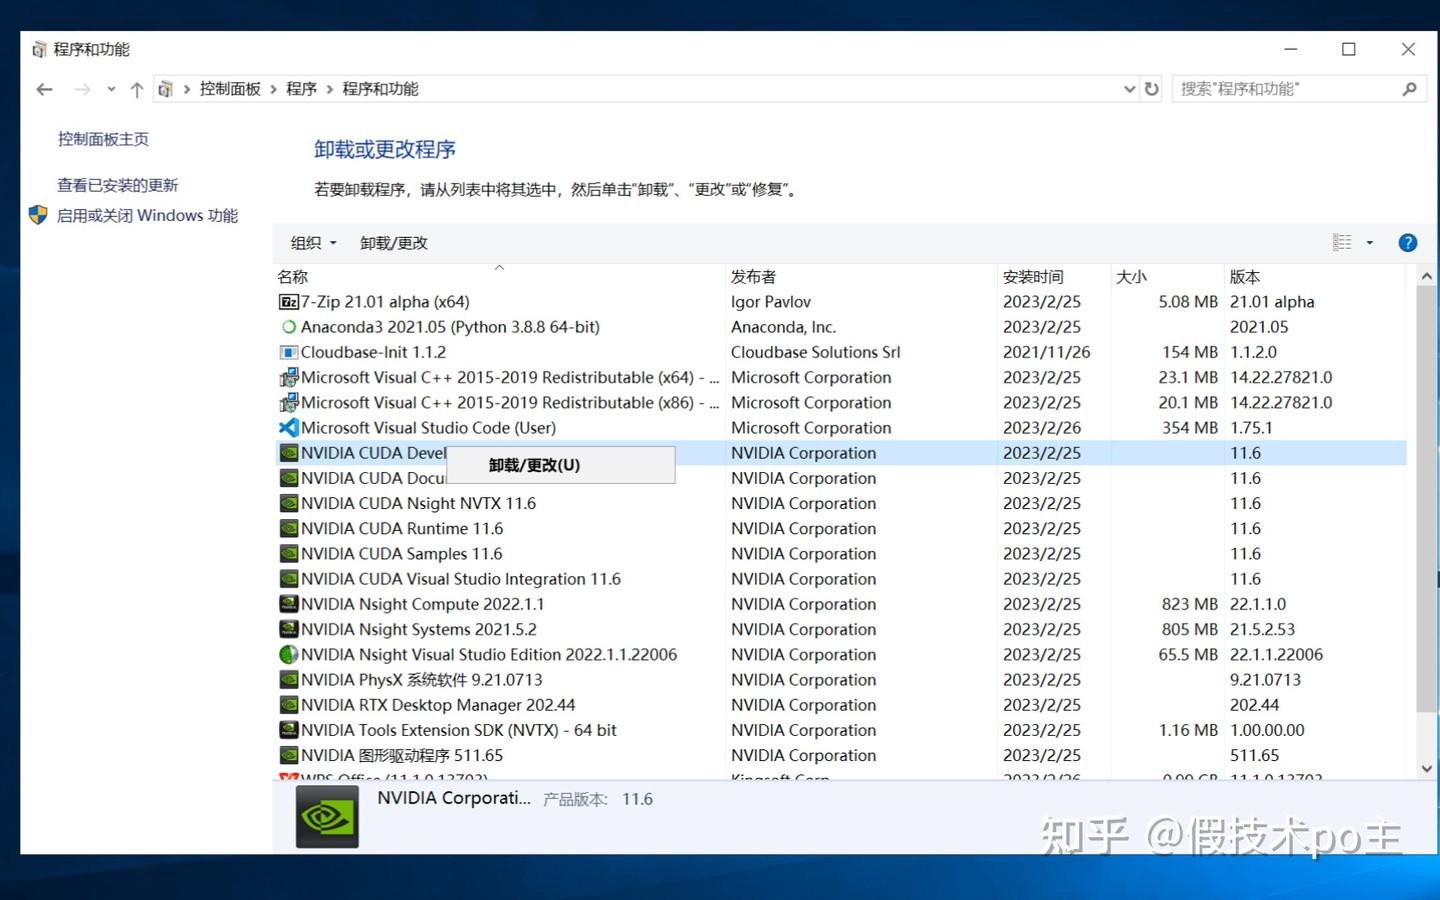Select NVIDIA Nsight Systems 2021.5.2
The height and width of the screenshot is (900, 1440).
pyautogui.click(x=840, y=629)
